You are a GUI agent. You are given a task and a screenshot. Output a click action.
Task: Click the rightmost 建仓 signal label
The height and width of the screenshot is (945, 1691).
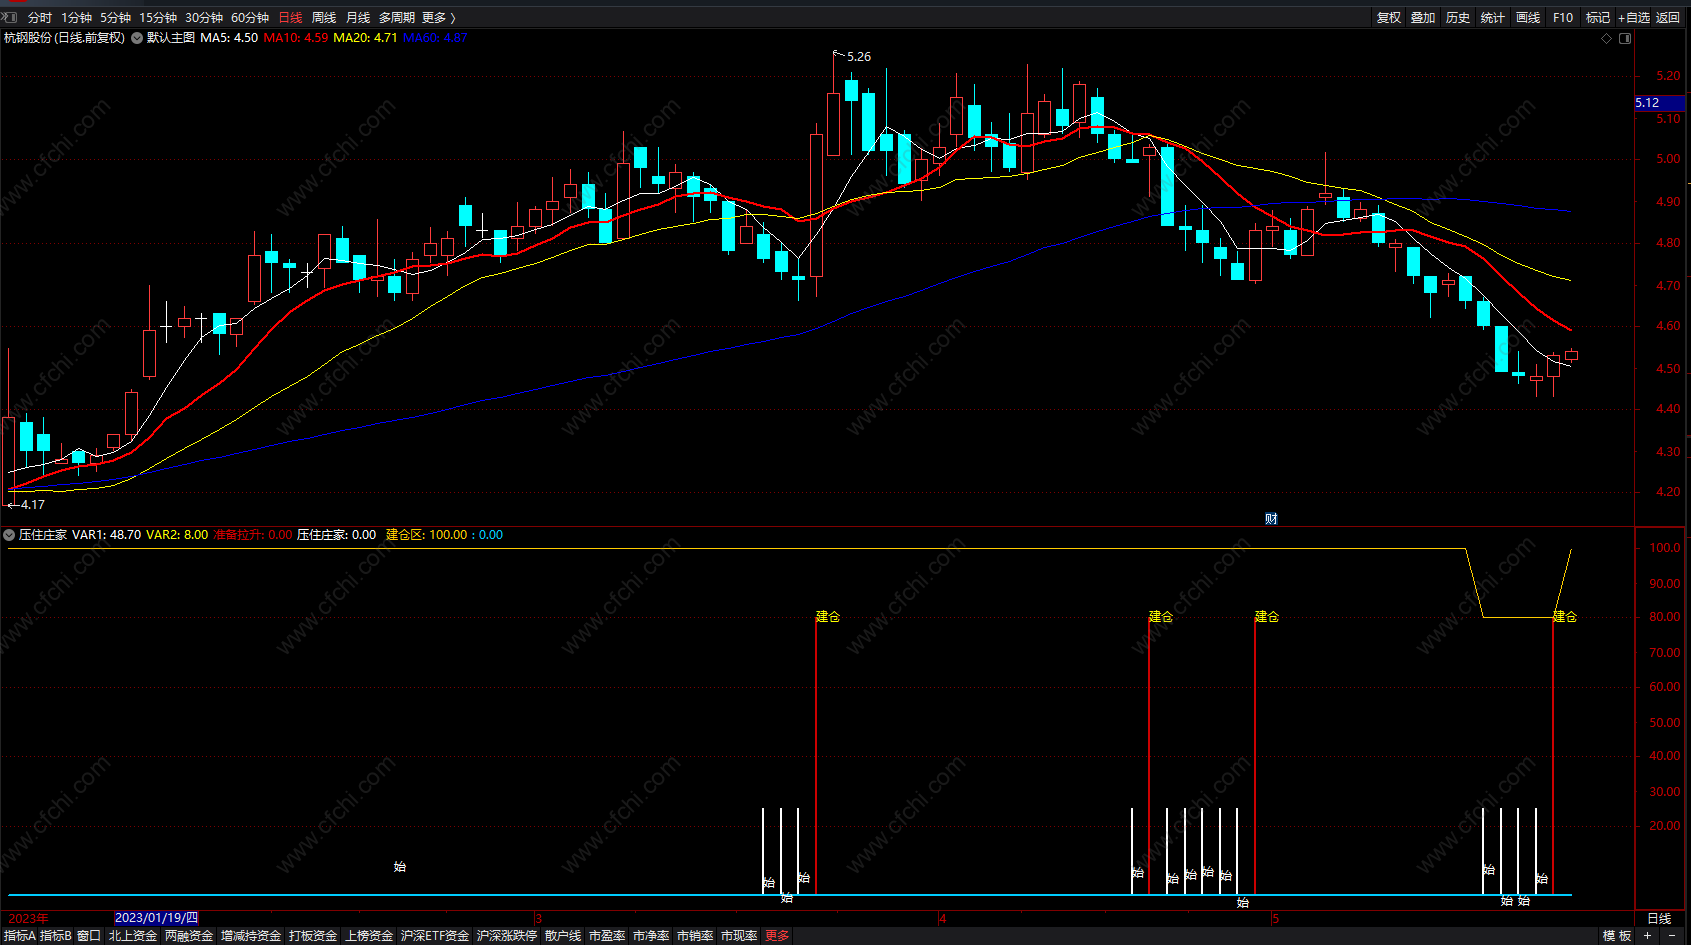click(x=1565, y=617)
